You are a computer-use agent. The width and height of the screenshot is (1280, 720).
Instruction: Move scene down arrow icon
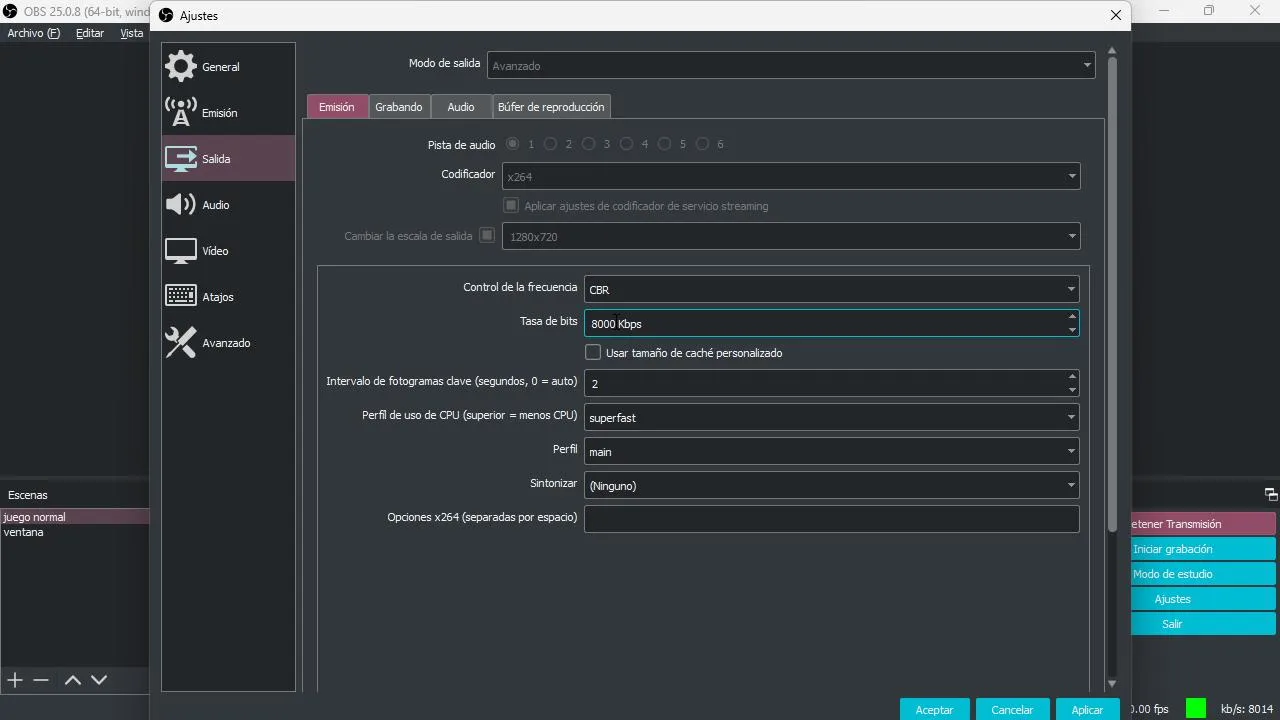pyautogui.click(x=99, y=680)
